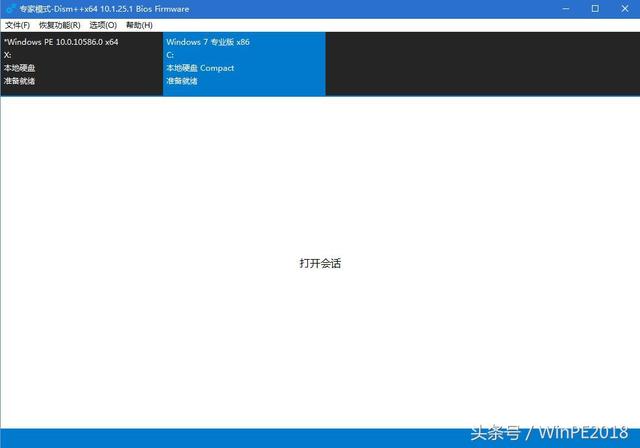Click the 本地硬盘 Compact text
Viewport: 640px width, 448px height.
200,68
